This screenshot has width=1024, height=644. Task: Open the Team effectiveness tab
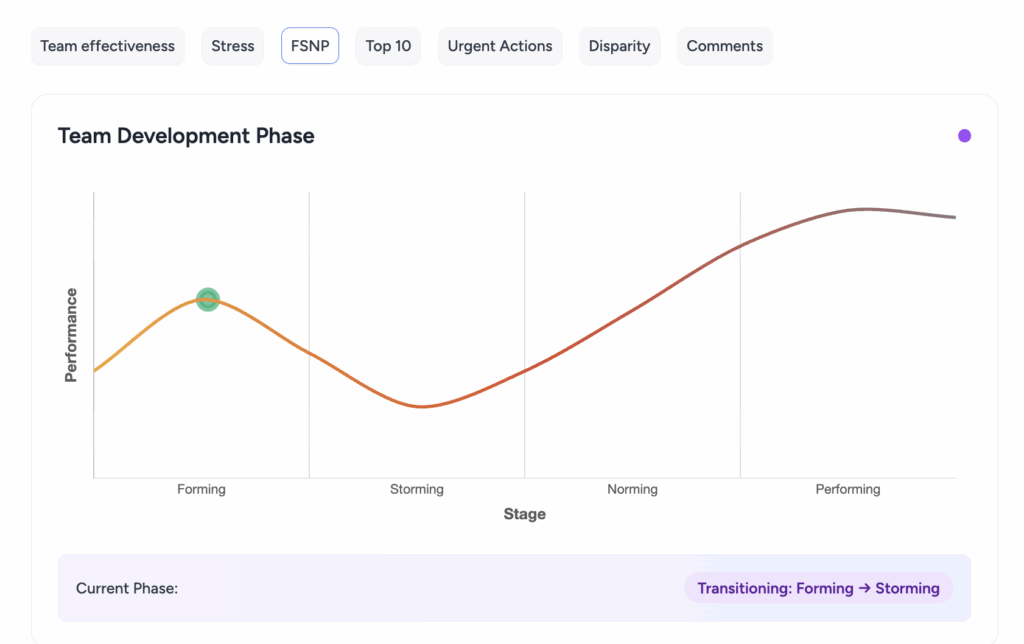click(108, 46)
